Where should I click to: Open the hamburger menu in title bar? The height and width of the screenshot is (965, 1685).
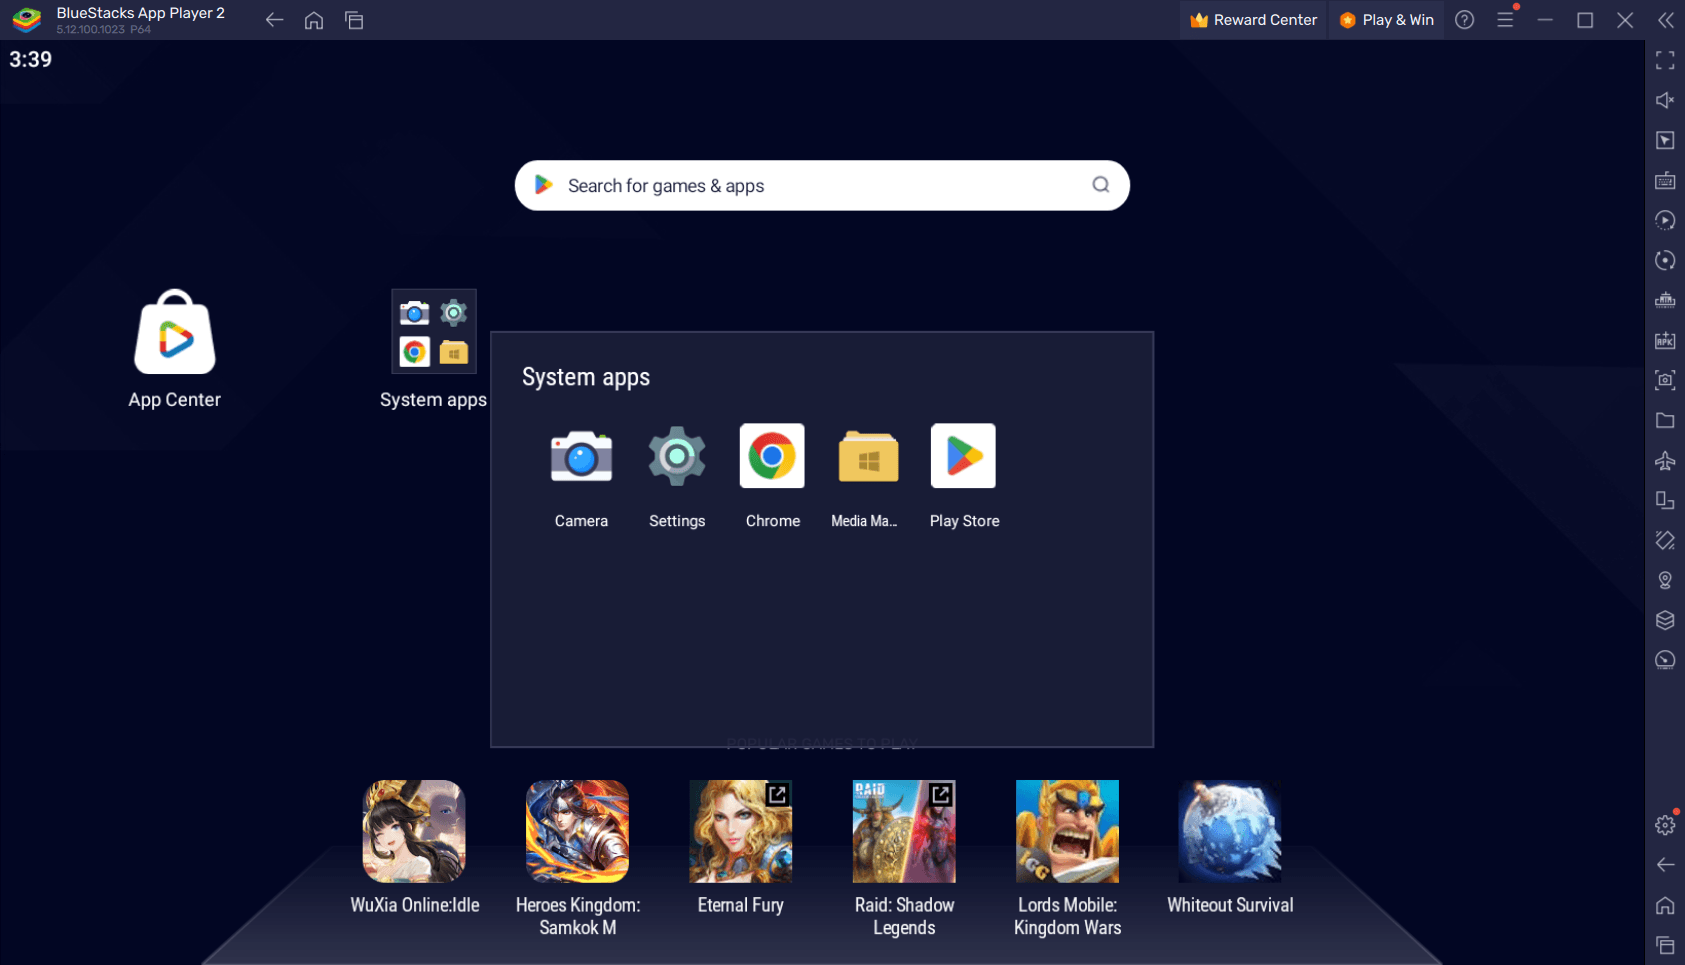tap(1505, 20)
